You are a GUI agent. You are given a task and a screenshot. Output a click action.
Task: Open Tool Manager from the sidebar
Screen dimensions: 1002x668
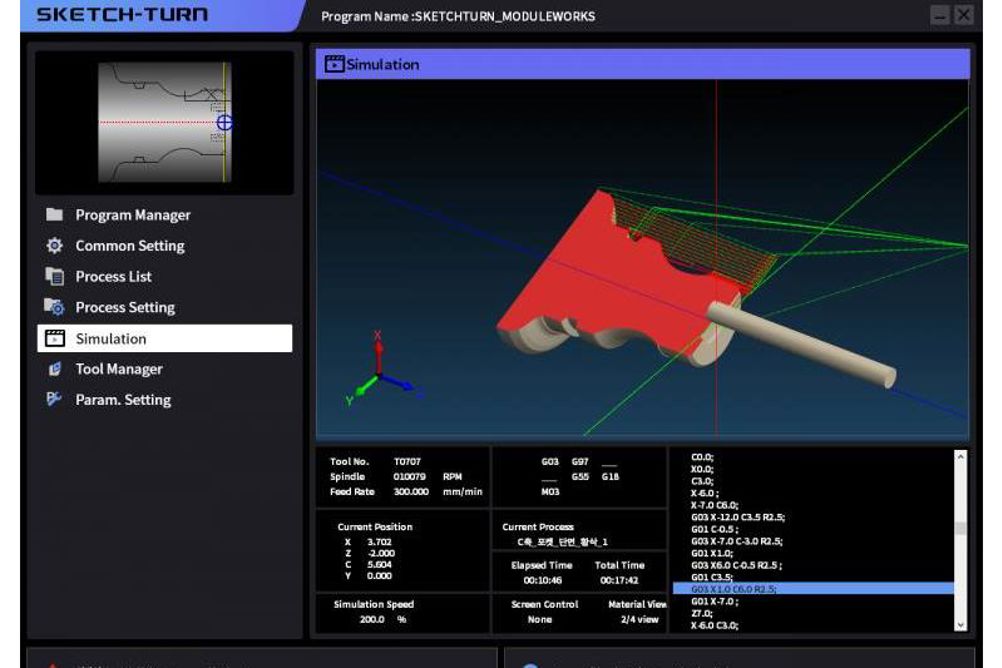165,369
